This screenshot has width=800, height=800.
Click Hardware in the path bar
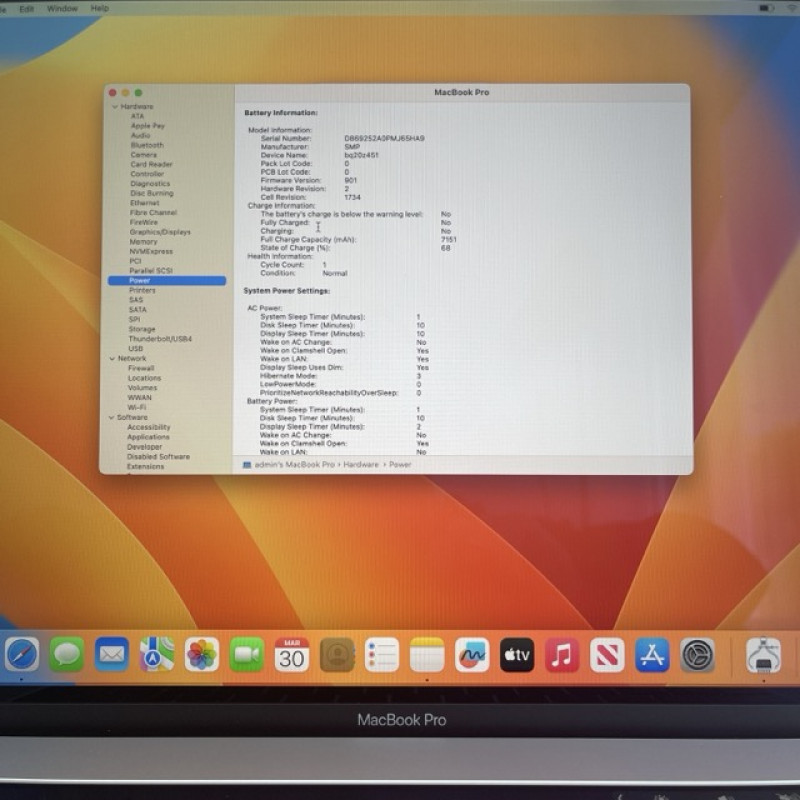coord(361,465)
